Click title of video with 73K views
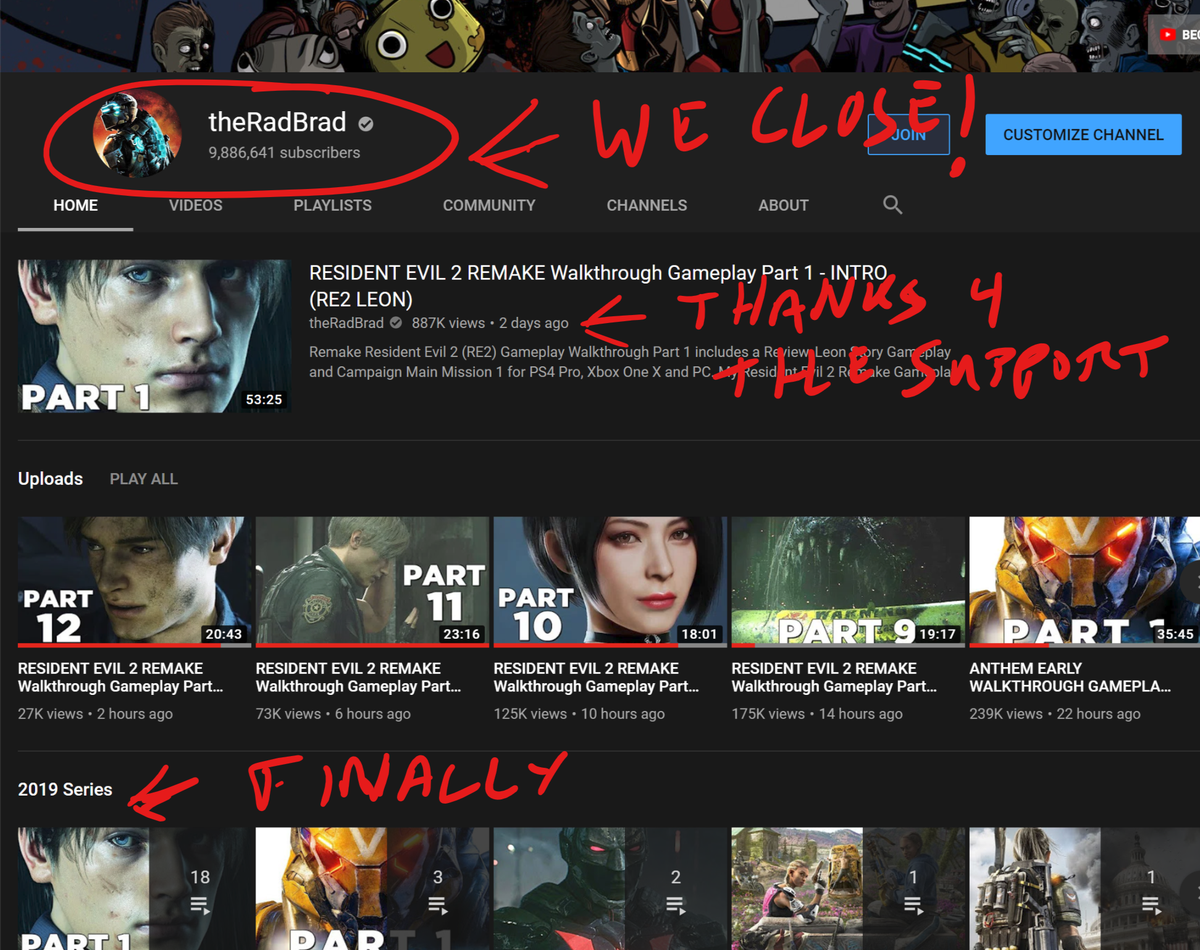 (x=358, y=677)
